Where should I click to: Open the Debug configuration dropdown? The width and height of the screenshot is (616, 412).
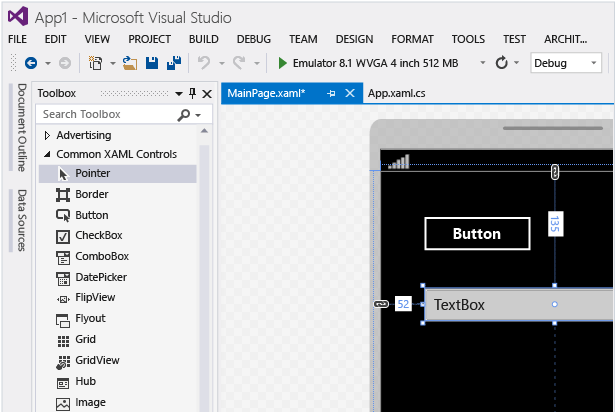pos(594,63)
